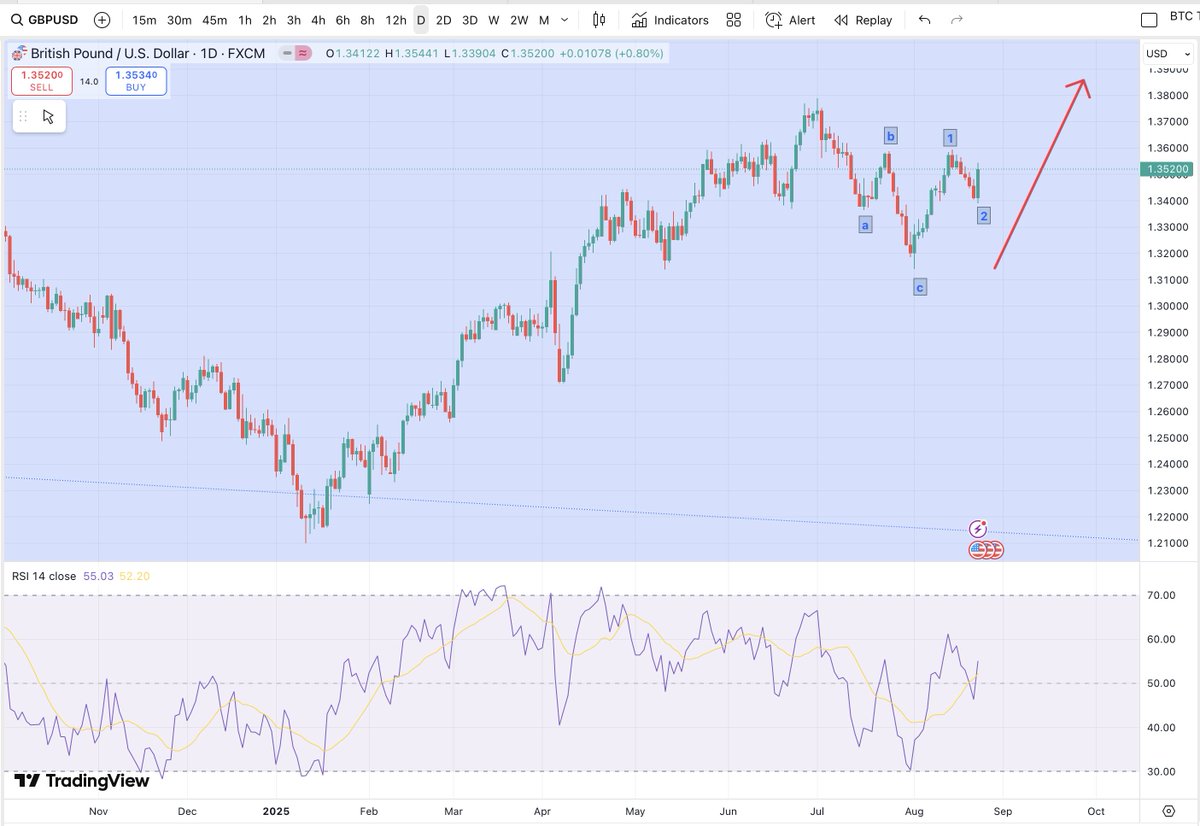Expand the timeframe chevron after M

coord(562,19)
